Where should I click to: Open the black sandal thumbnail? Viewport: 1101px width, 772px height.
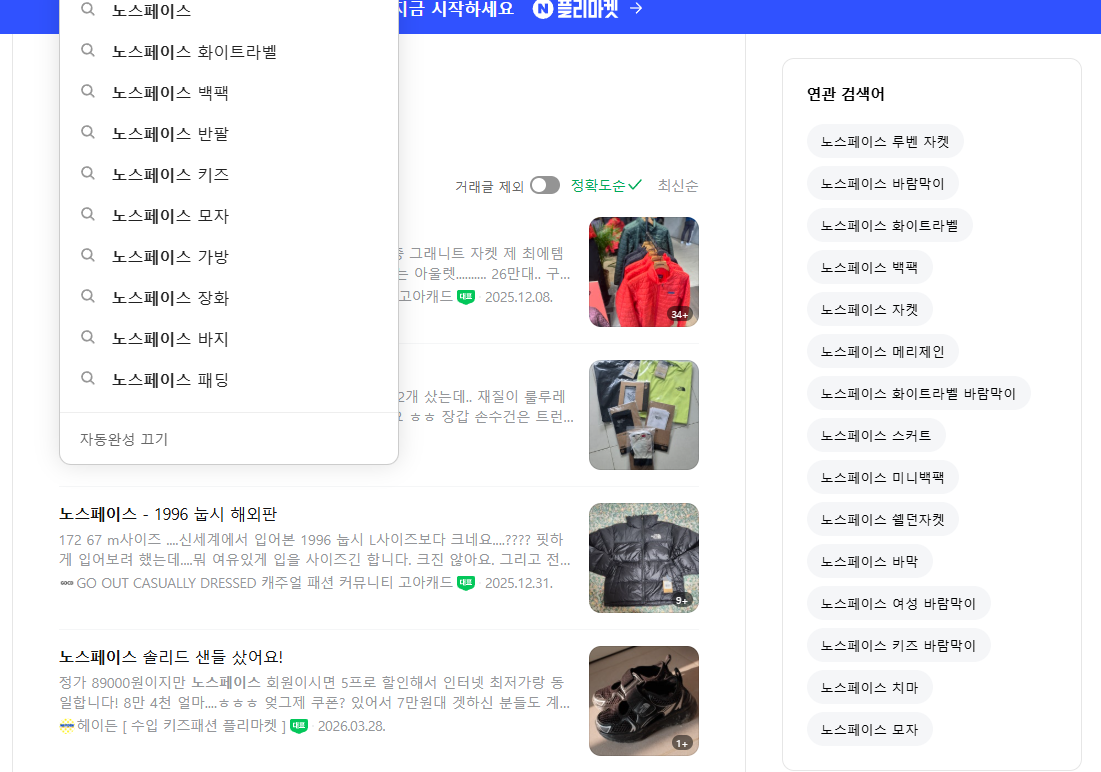point(644,701)
